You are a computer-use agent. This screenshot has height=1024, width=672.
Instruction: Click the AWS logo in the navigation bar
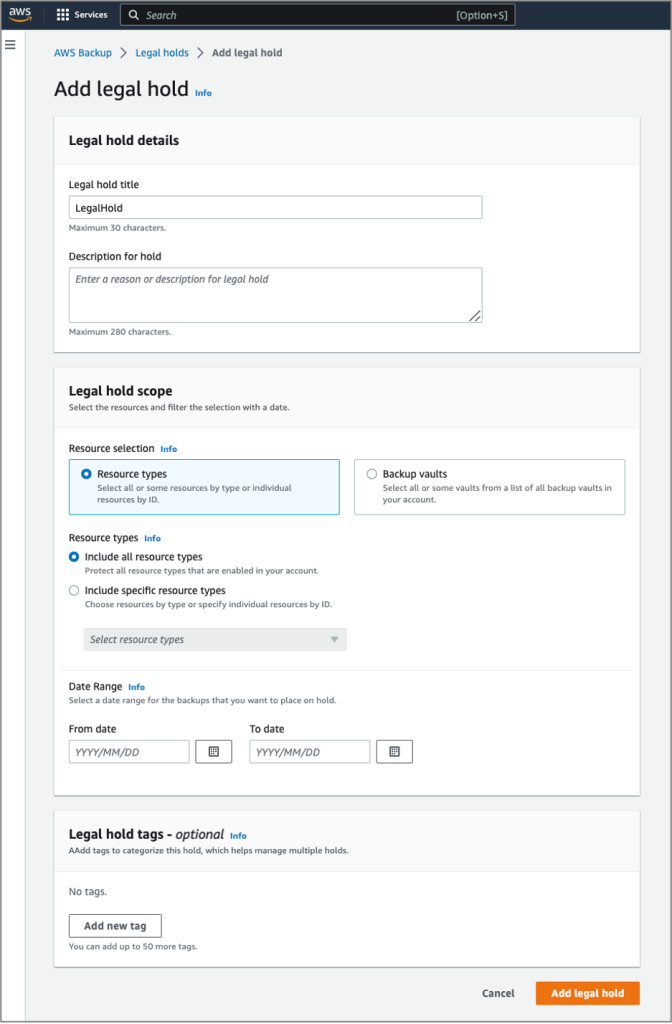(21, 14)
